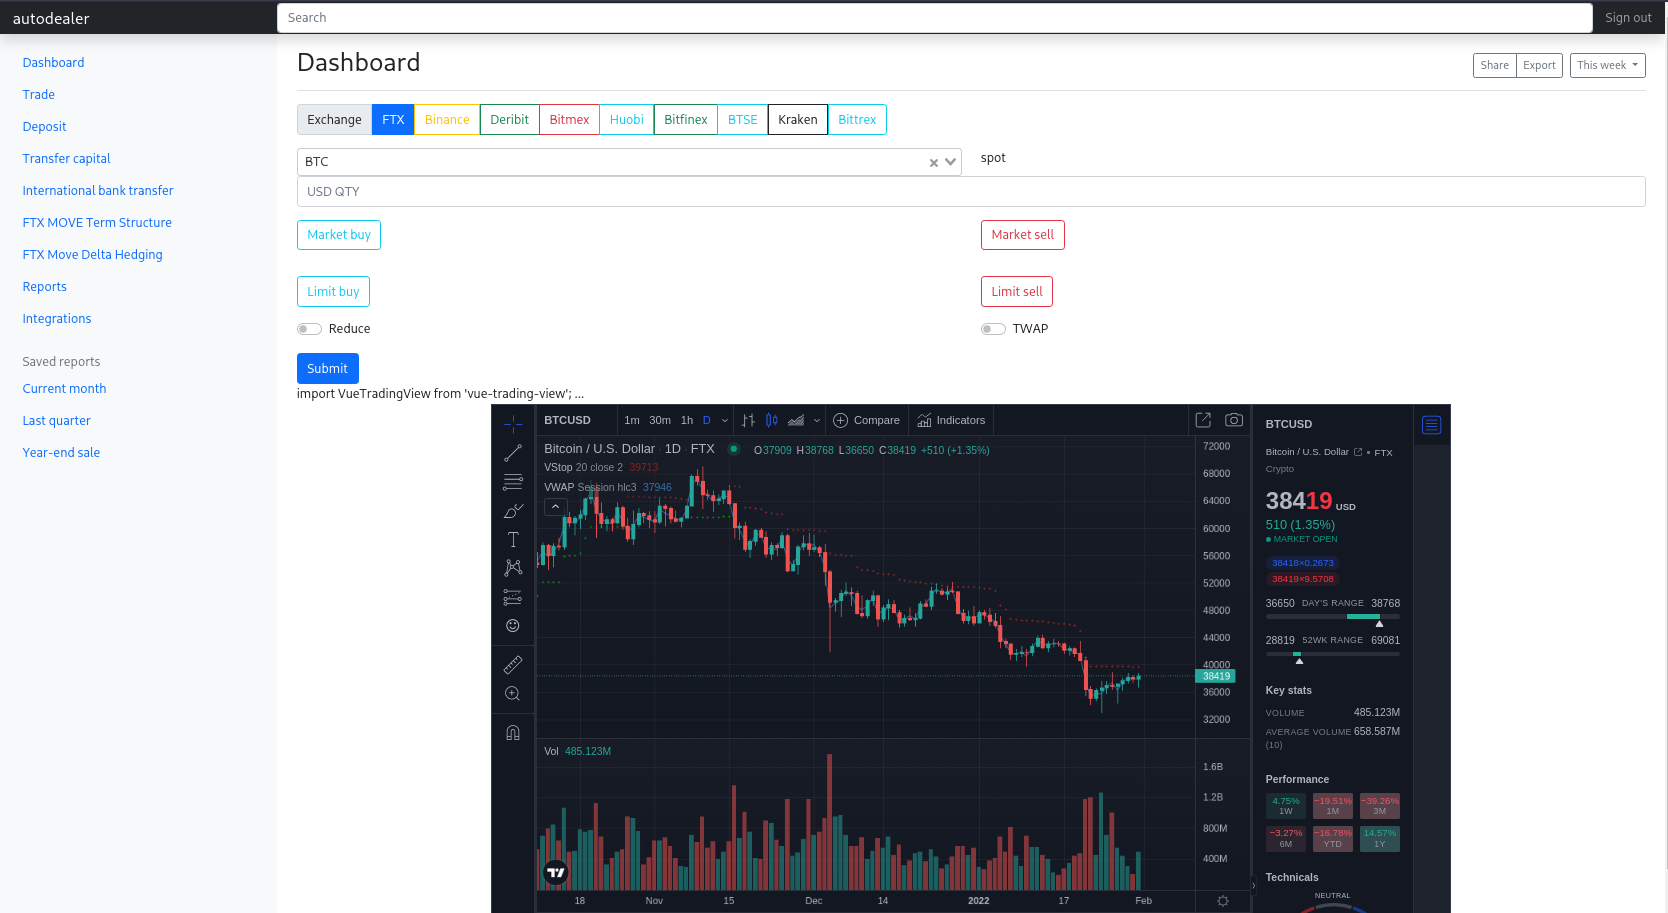Click the Limit sell button
This screenshot has width=1668, height=913.
(1016, 292)
